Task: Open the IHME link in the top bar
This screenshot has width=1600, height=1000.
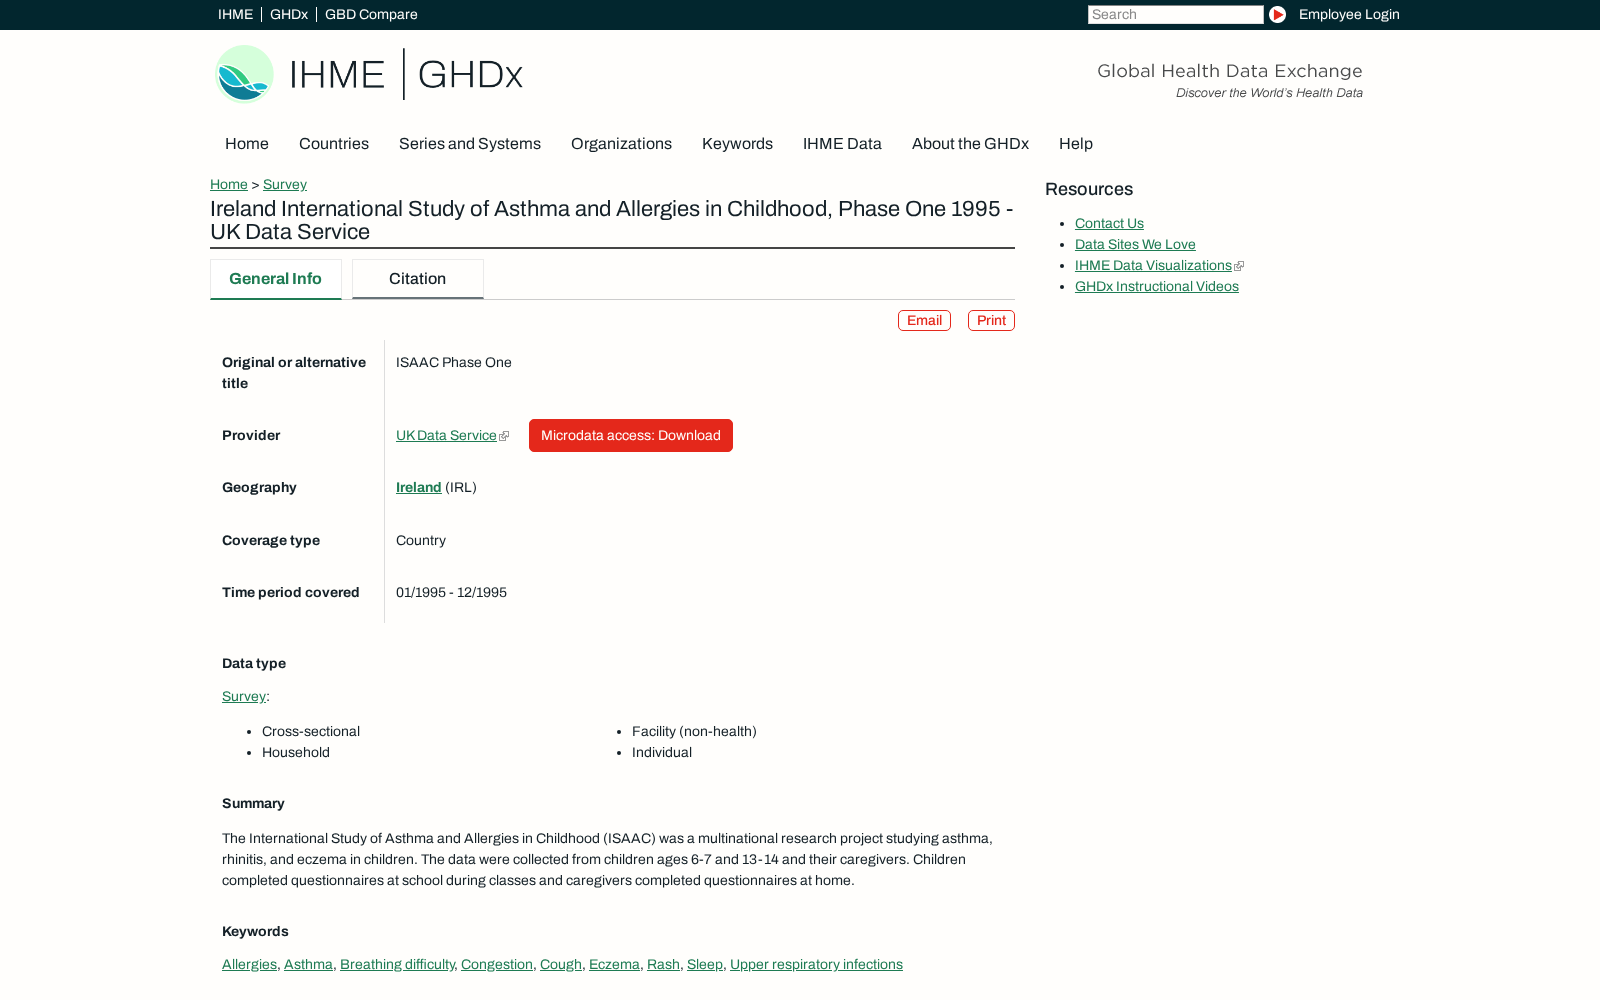Action: (235, 14)
